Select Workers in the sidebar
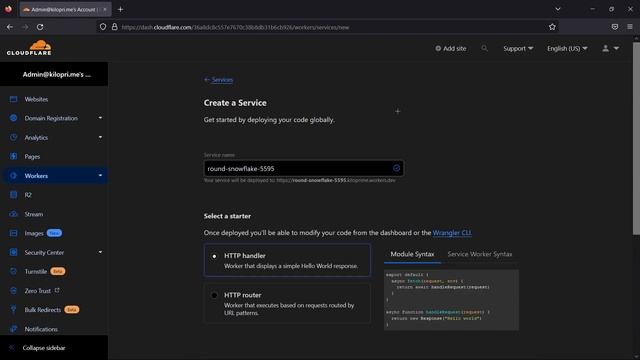 point(36,176)
